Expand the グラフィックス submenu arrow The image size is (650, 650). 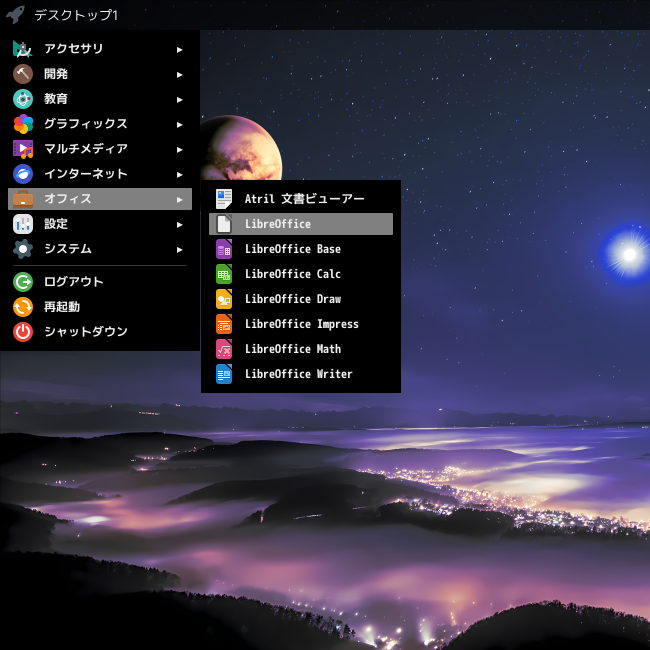(179, 124)
